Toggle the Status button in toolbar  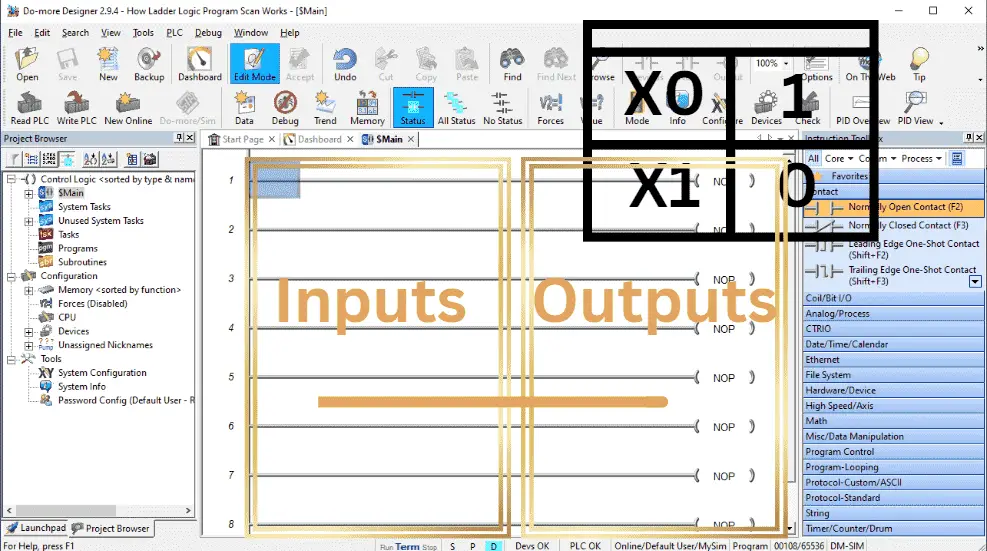pyautogui.click(x=413, y=108)
